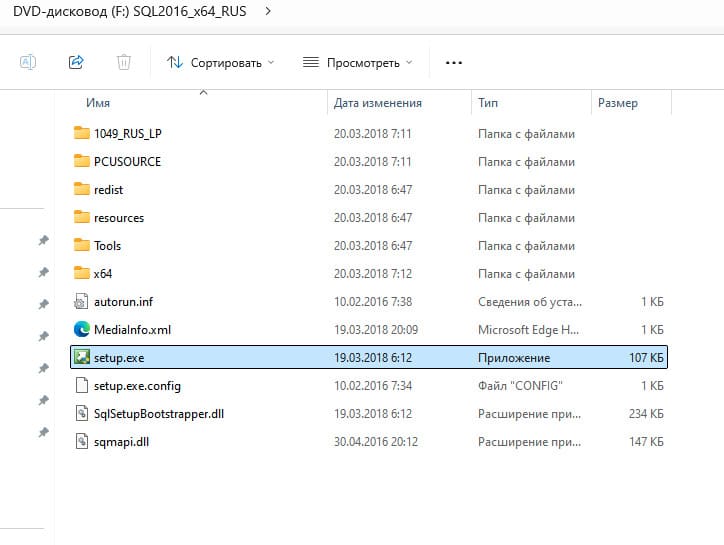
Task: Select the x64 folder name
Action: (x=103, y=274)
